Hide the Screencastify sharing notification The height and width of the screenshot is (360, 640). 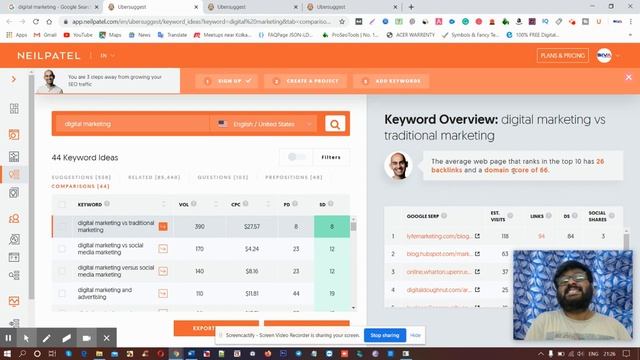click(x=415, y=336)
